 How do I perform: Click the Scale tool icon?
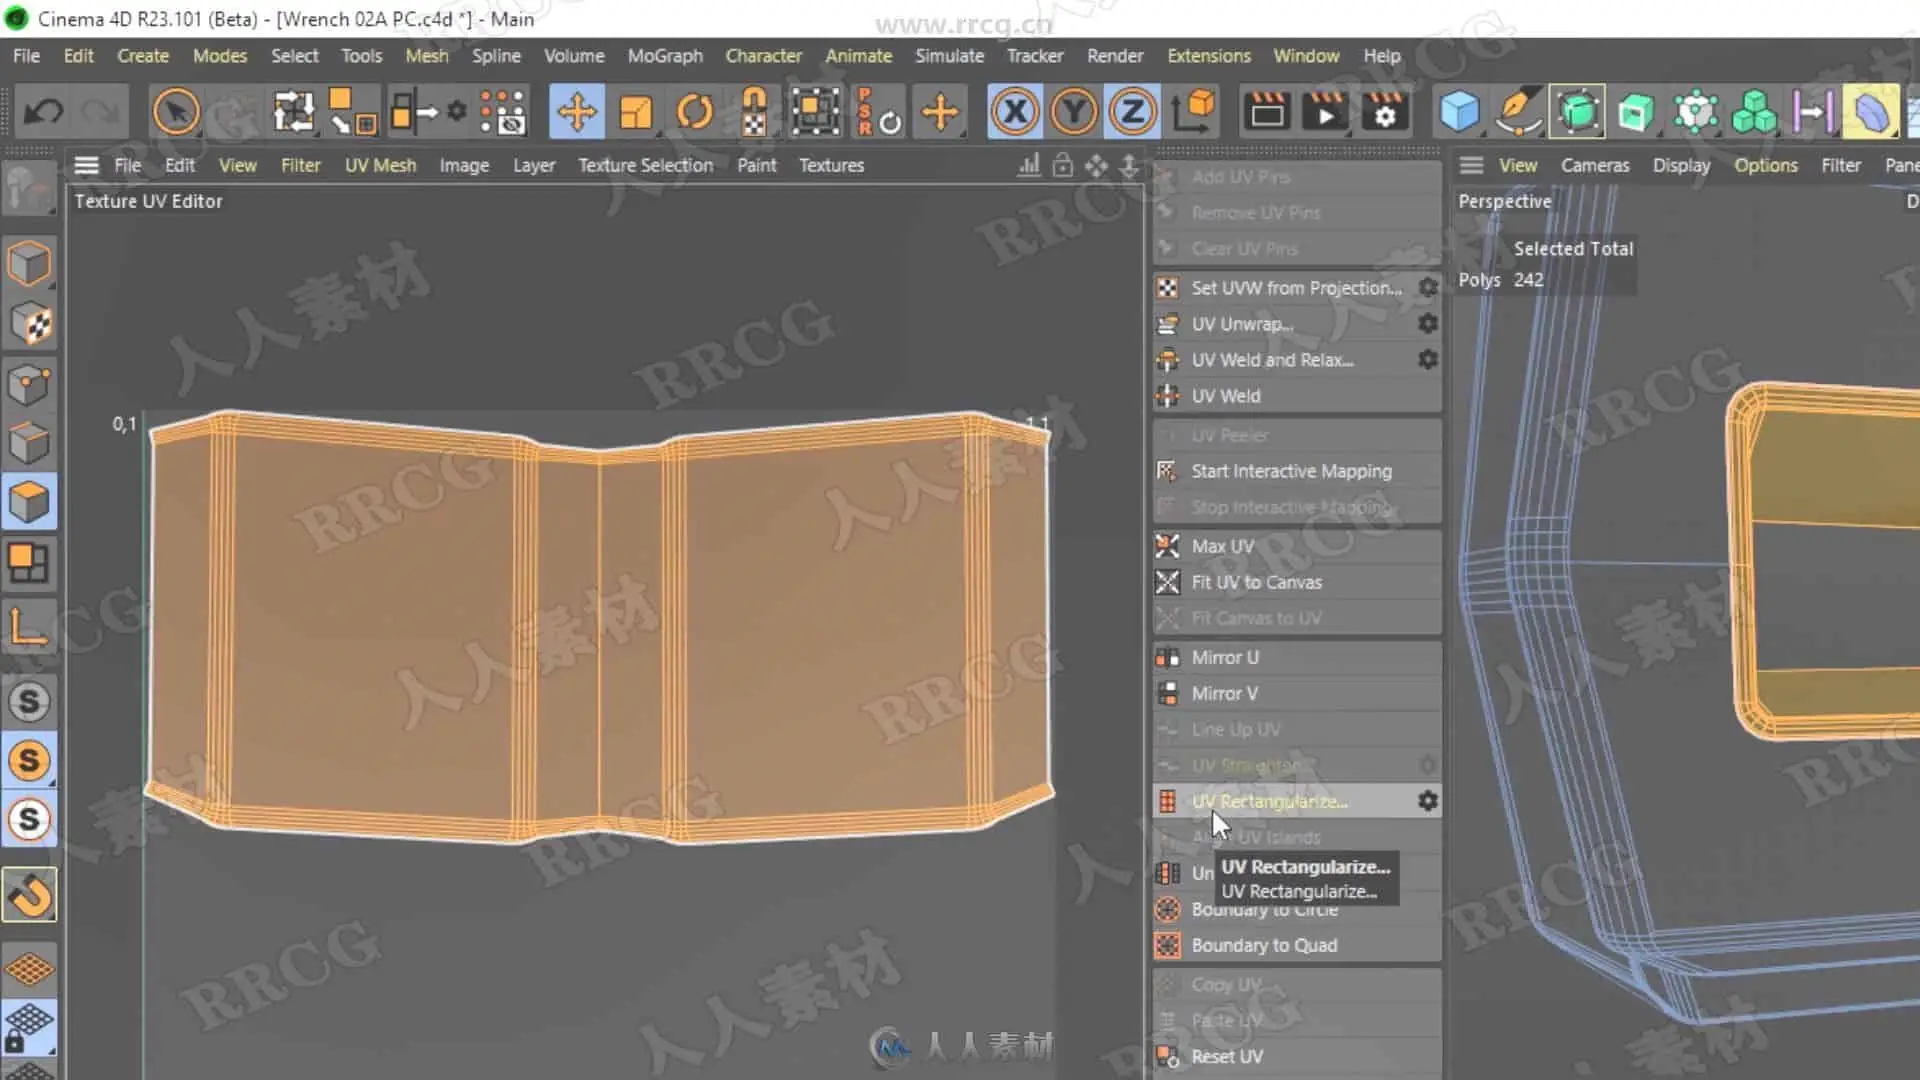pyautogui.click(x=636, y=112)
